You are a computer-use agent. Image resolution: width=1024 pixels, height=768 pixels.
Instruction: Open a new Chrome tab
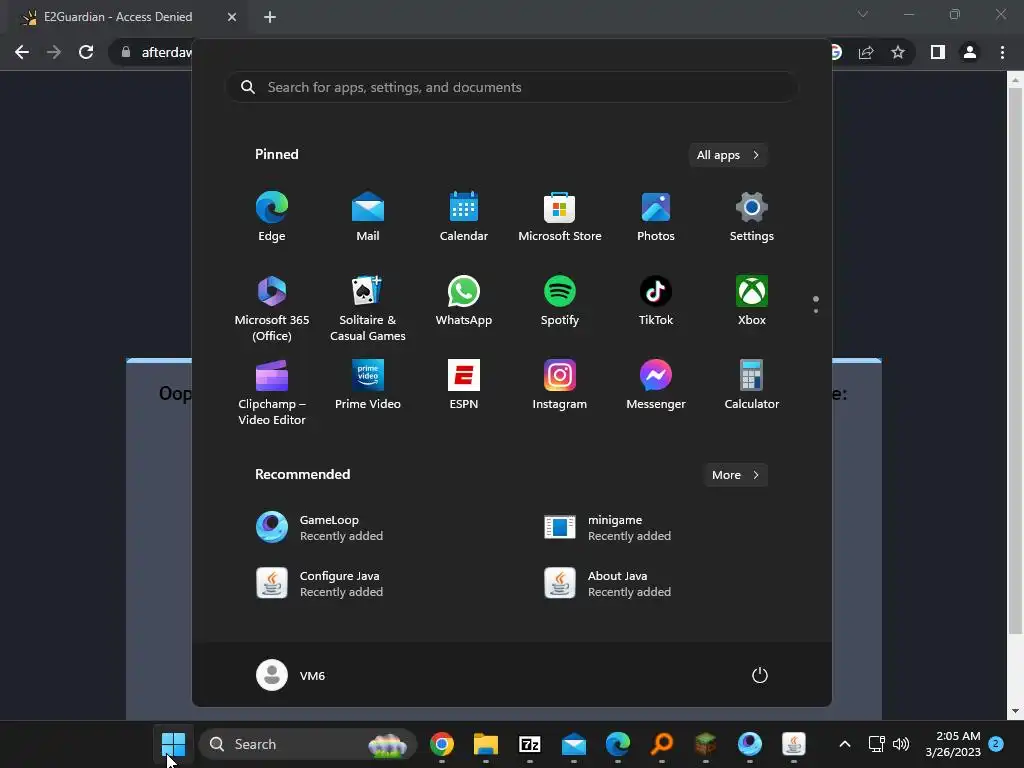pyautogui.click(x=270, y=17)
